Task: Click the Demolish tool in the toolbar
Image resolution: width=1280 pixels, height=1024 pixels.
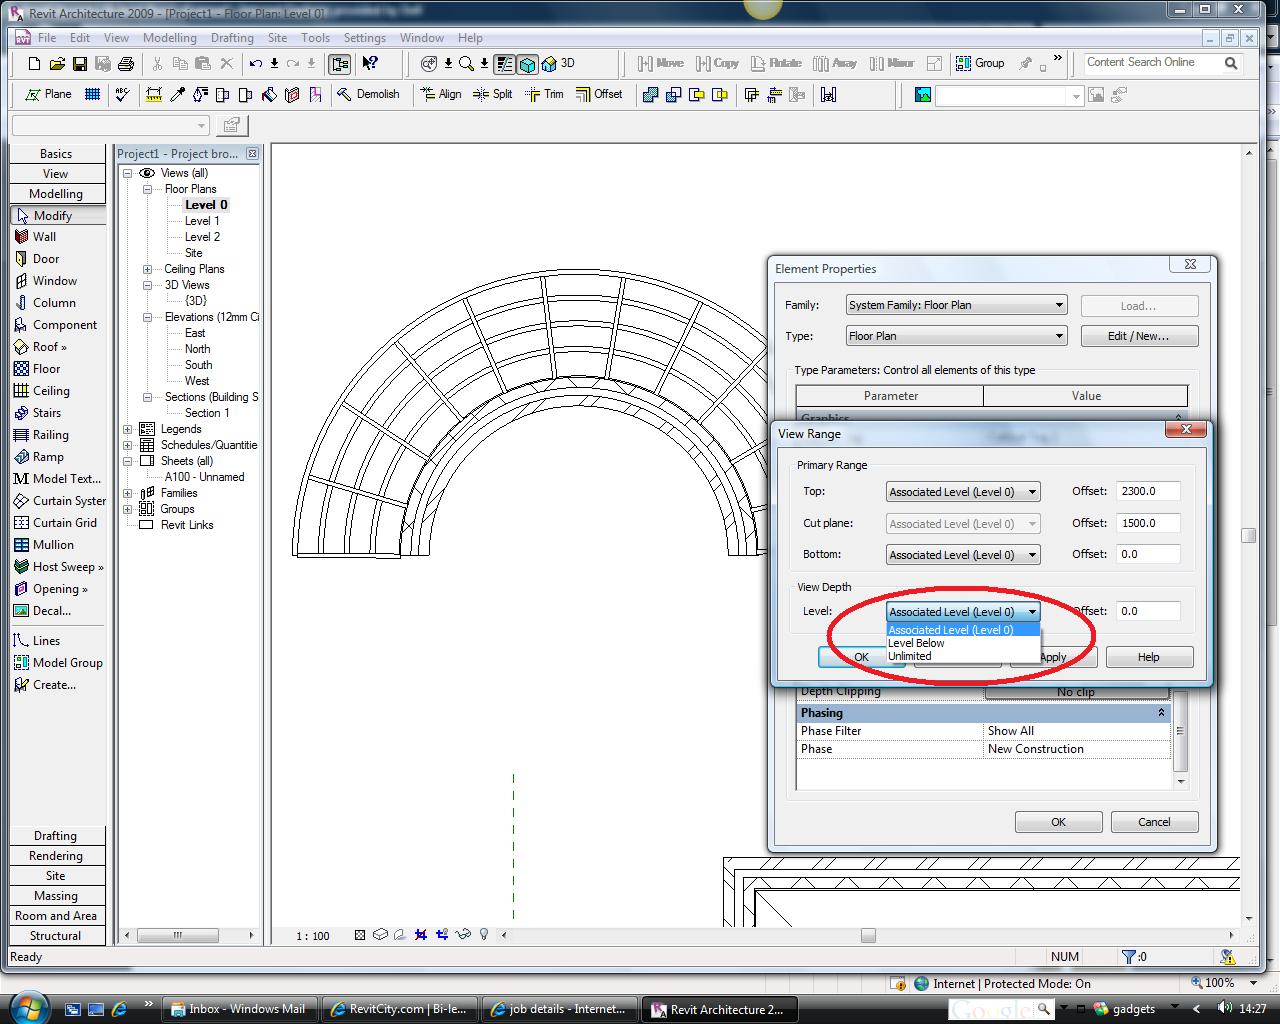Action: click(368, 94)
